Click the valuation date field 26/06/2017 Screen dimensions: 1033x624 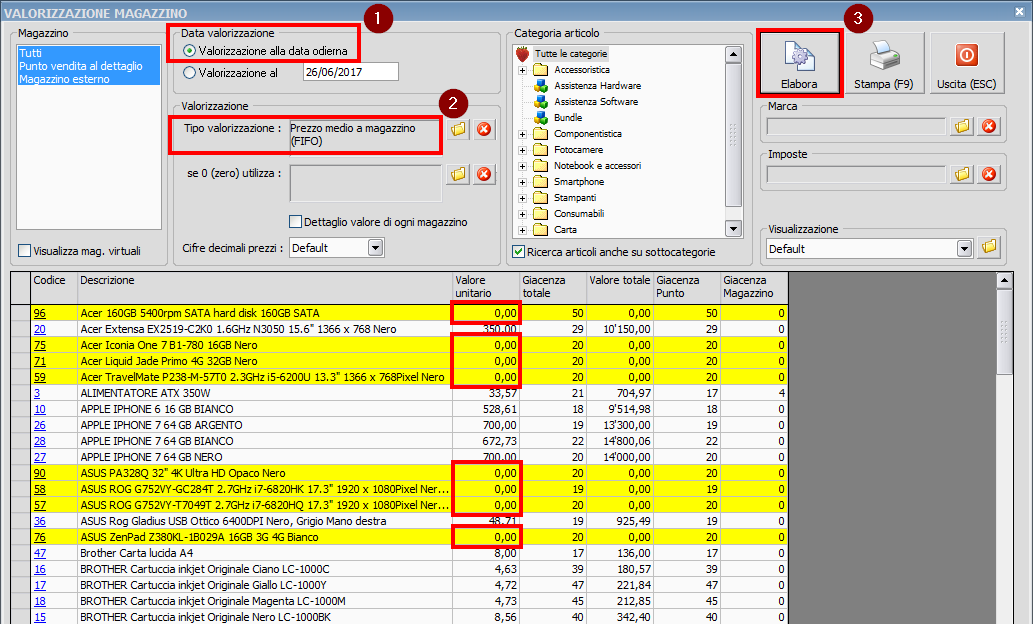click(350, 72)
